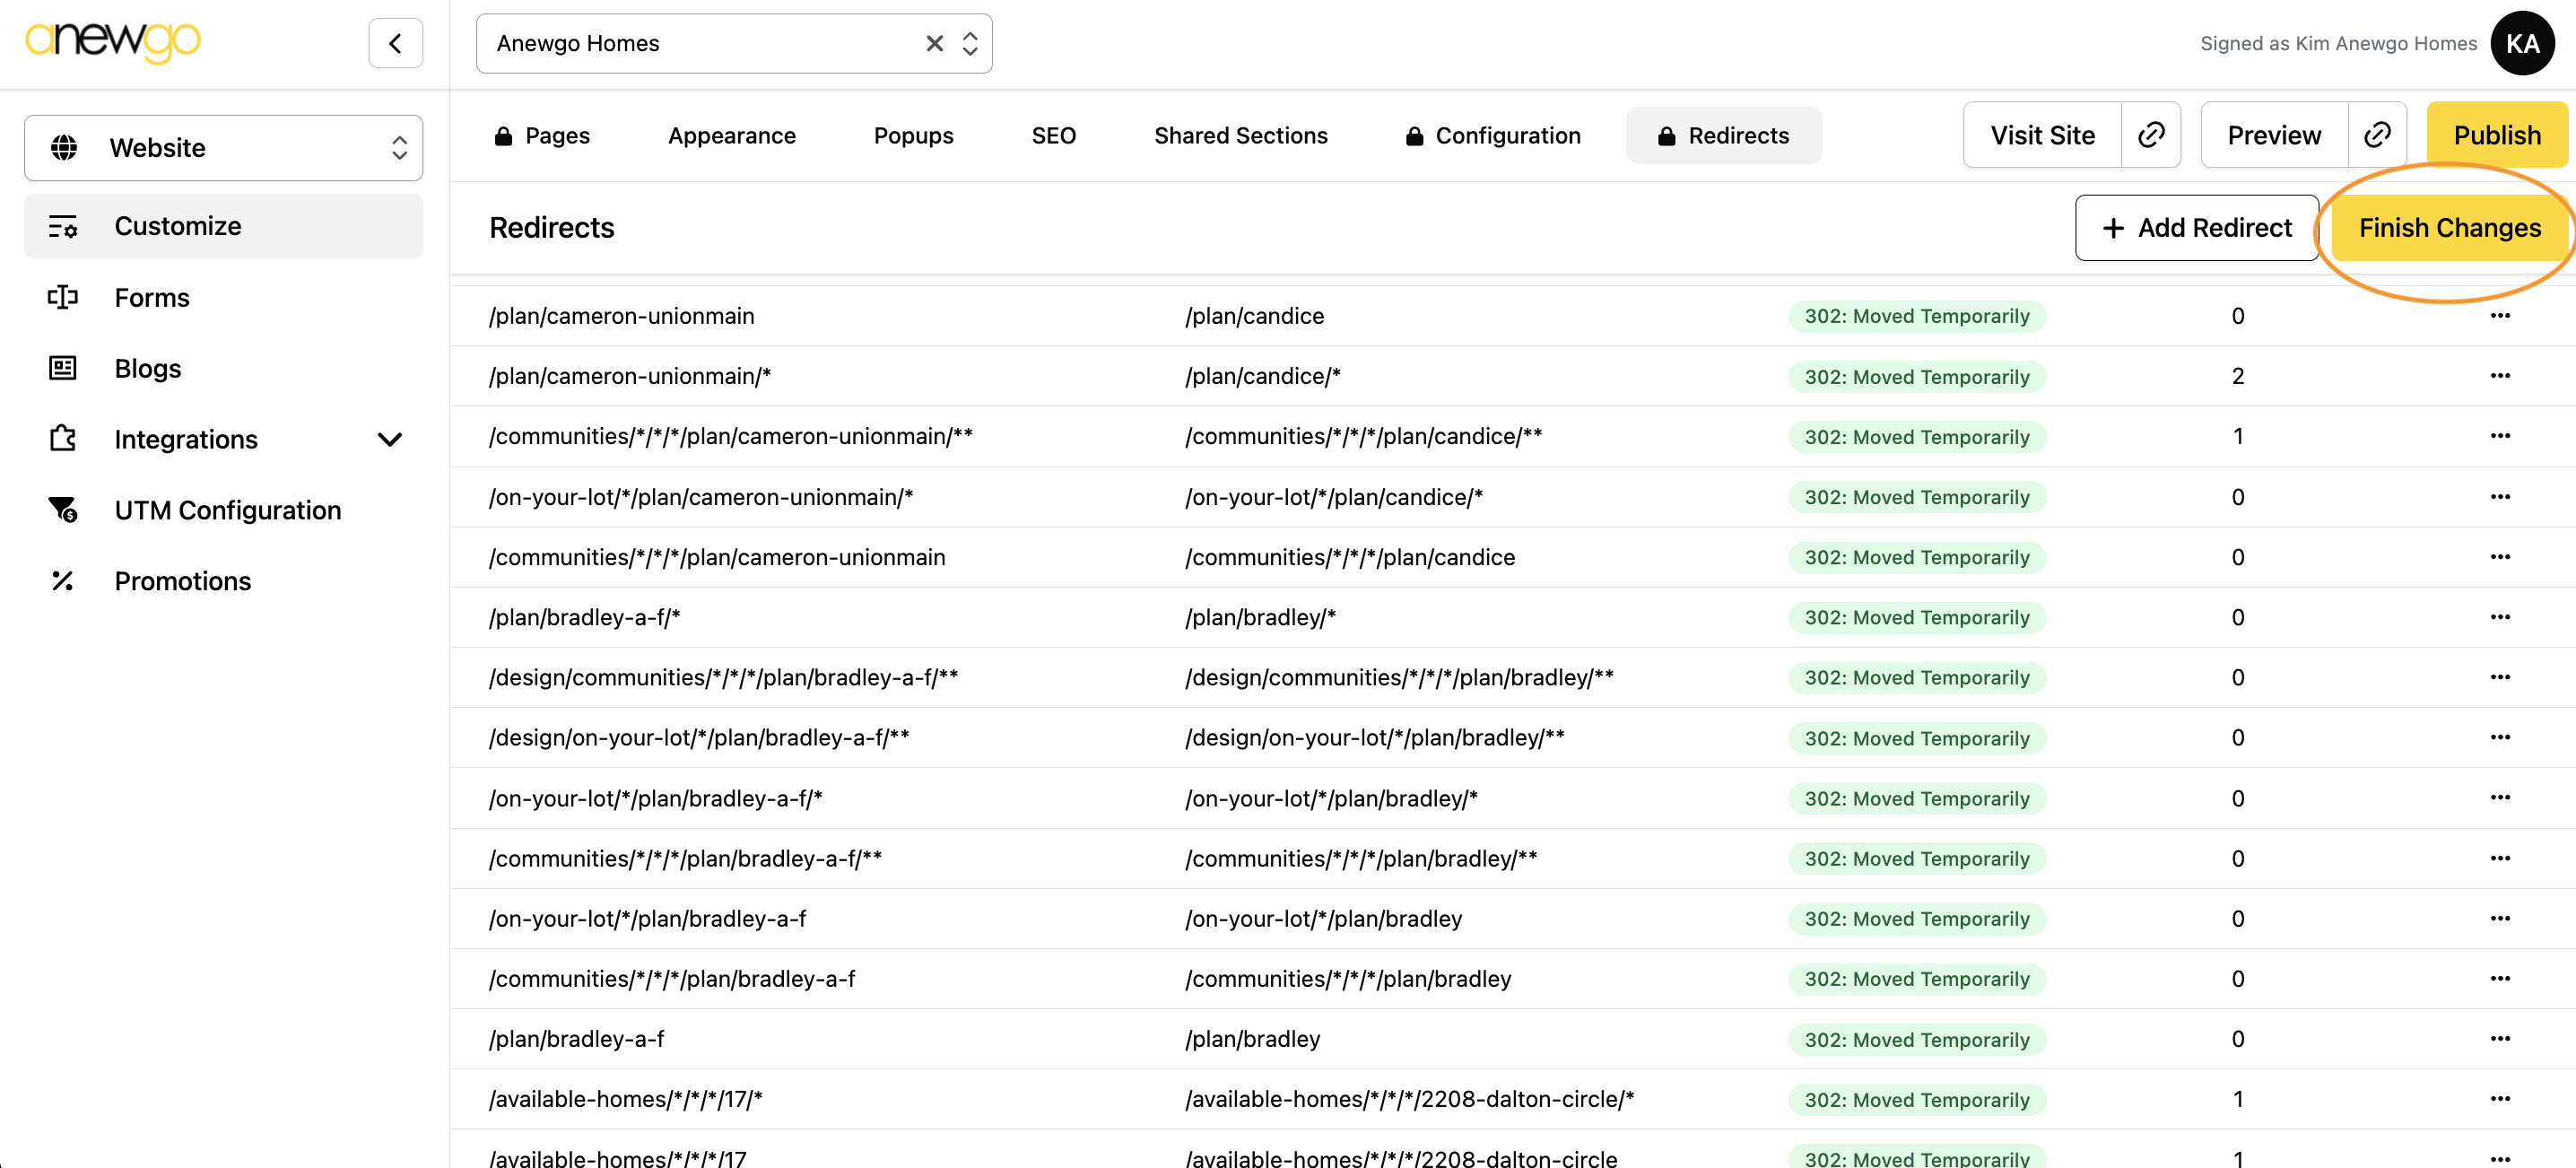The image size is (2576, 1168).
Task: Copy the Visit Site link icon
Action: coord(2150,135)
